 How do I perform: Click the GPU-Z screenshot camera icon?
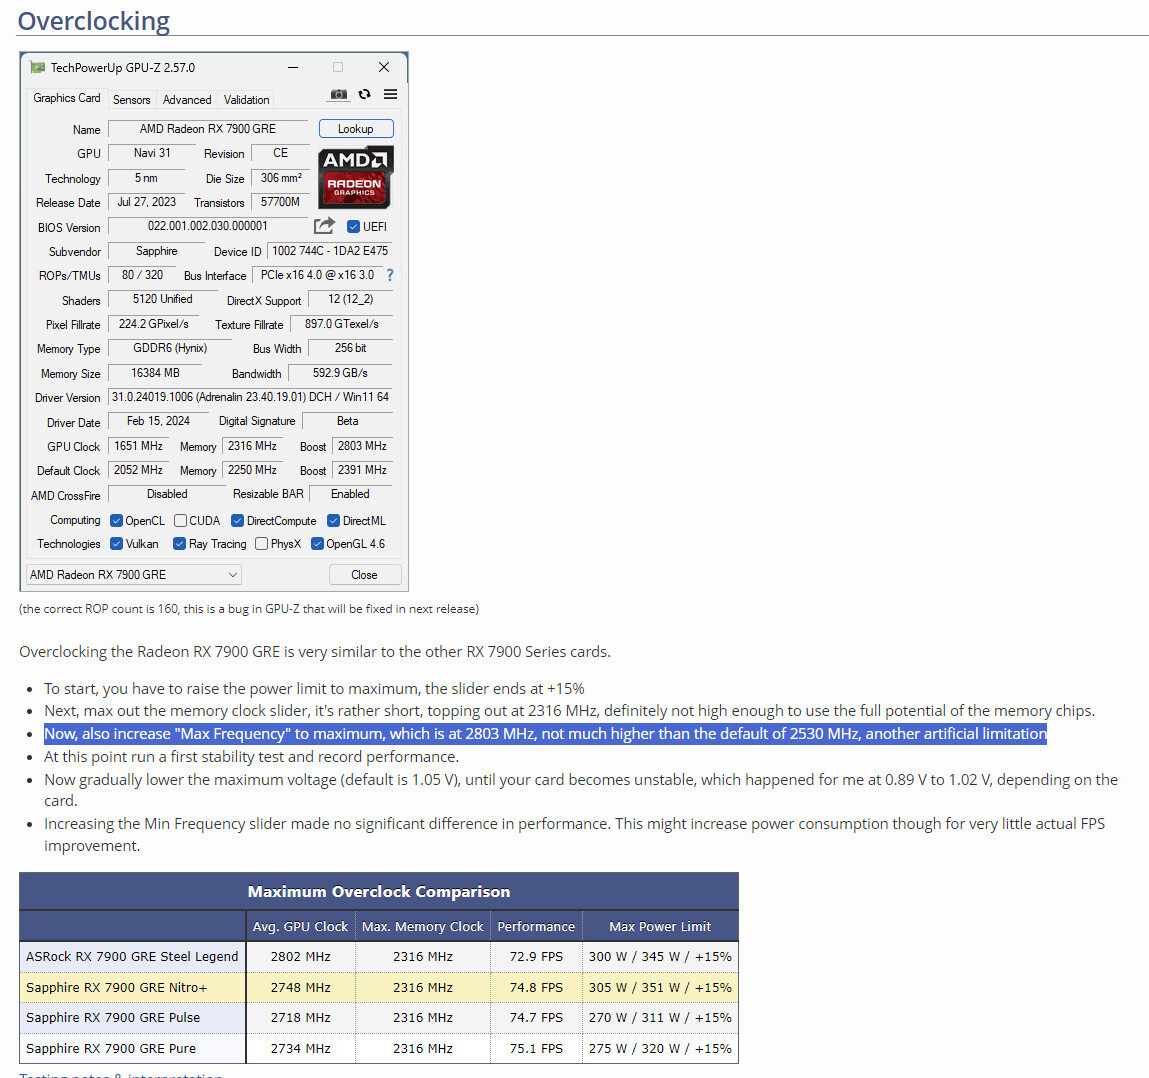point(339,95)
